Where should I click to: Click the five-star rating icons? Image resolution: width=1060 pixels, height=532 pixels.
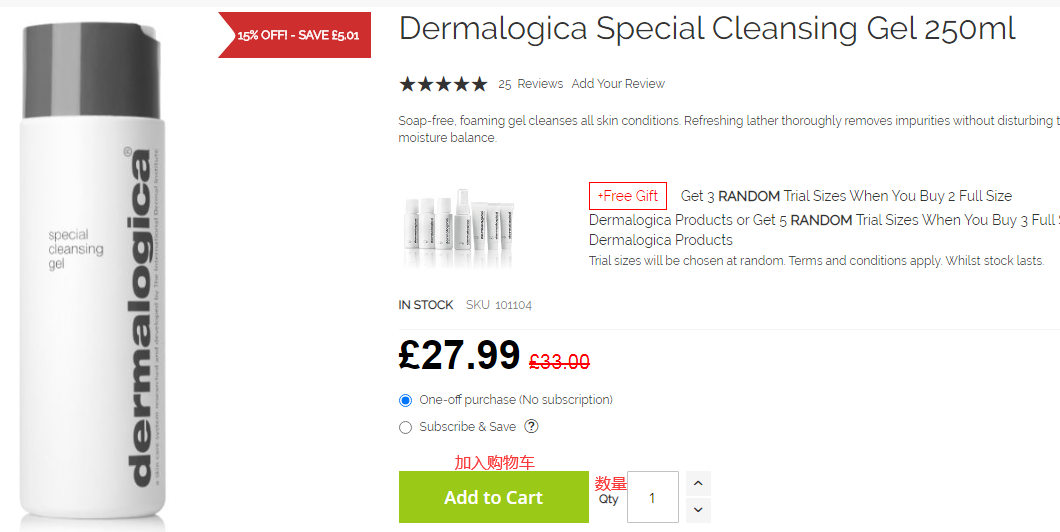pyautogui.click(x=443, y=84)
